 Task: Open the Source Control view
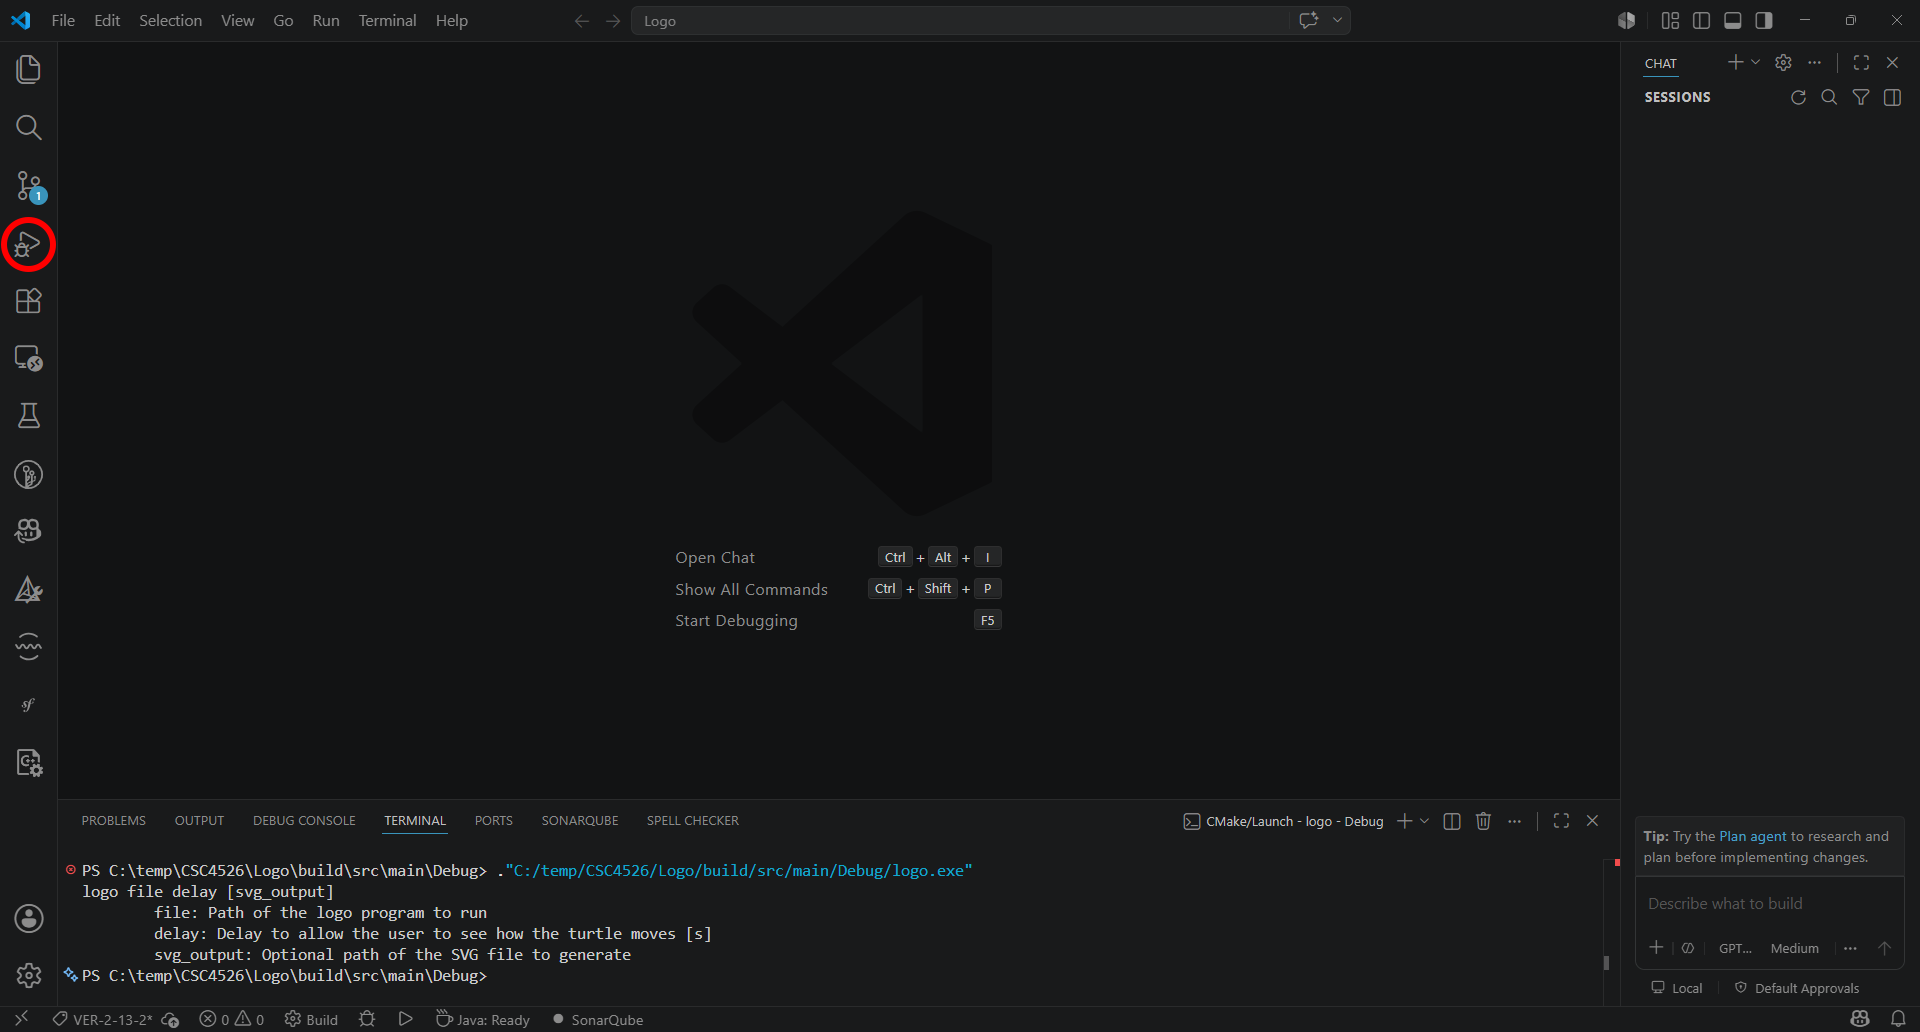tap(28, 185)
